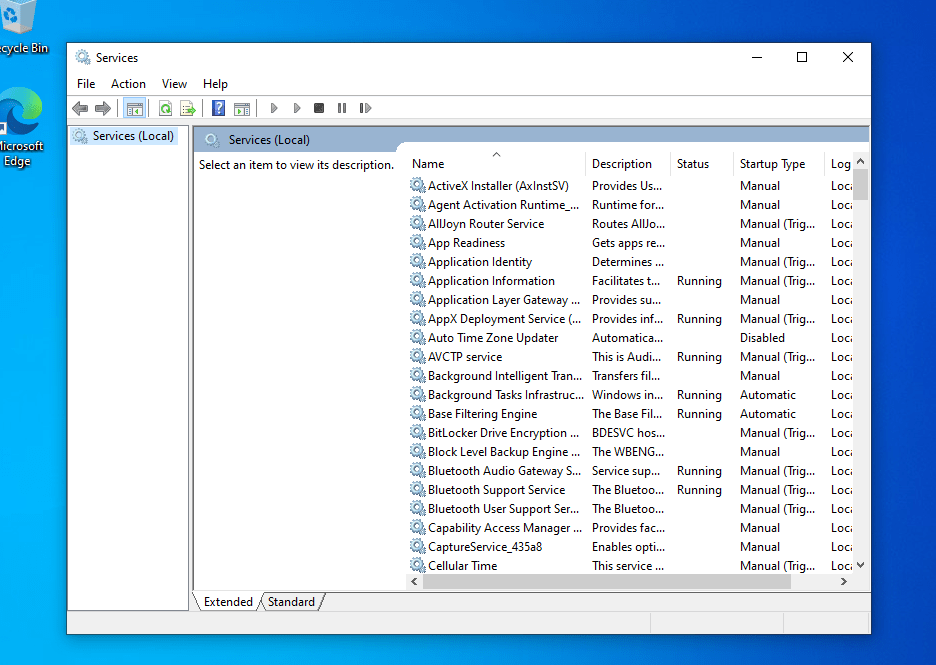
Task: Click the vertical scrollbar down arrow
Action: click(x=861, y=565)
